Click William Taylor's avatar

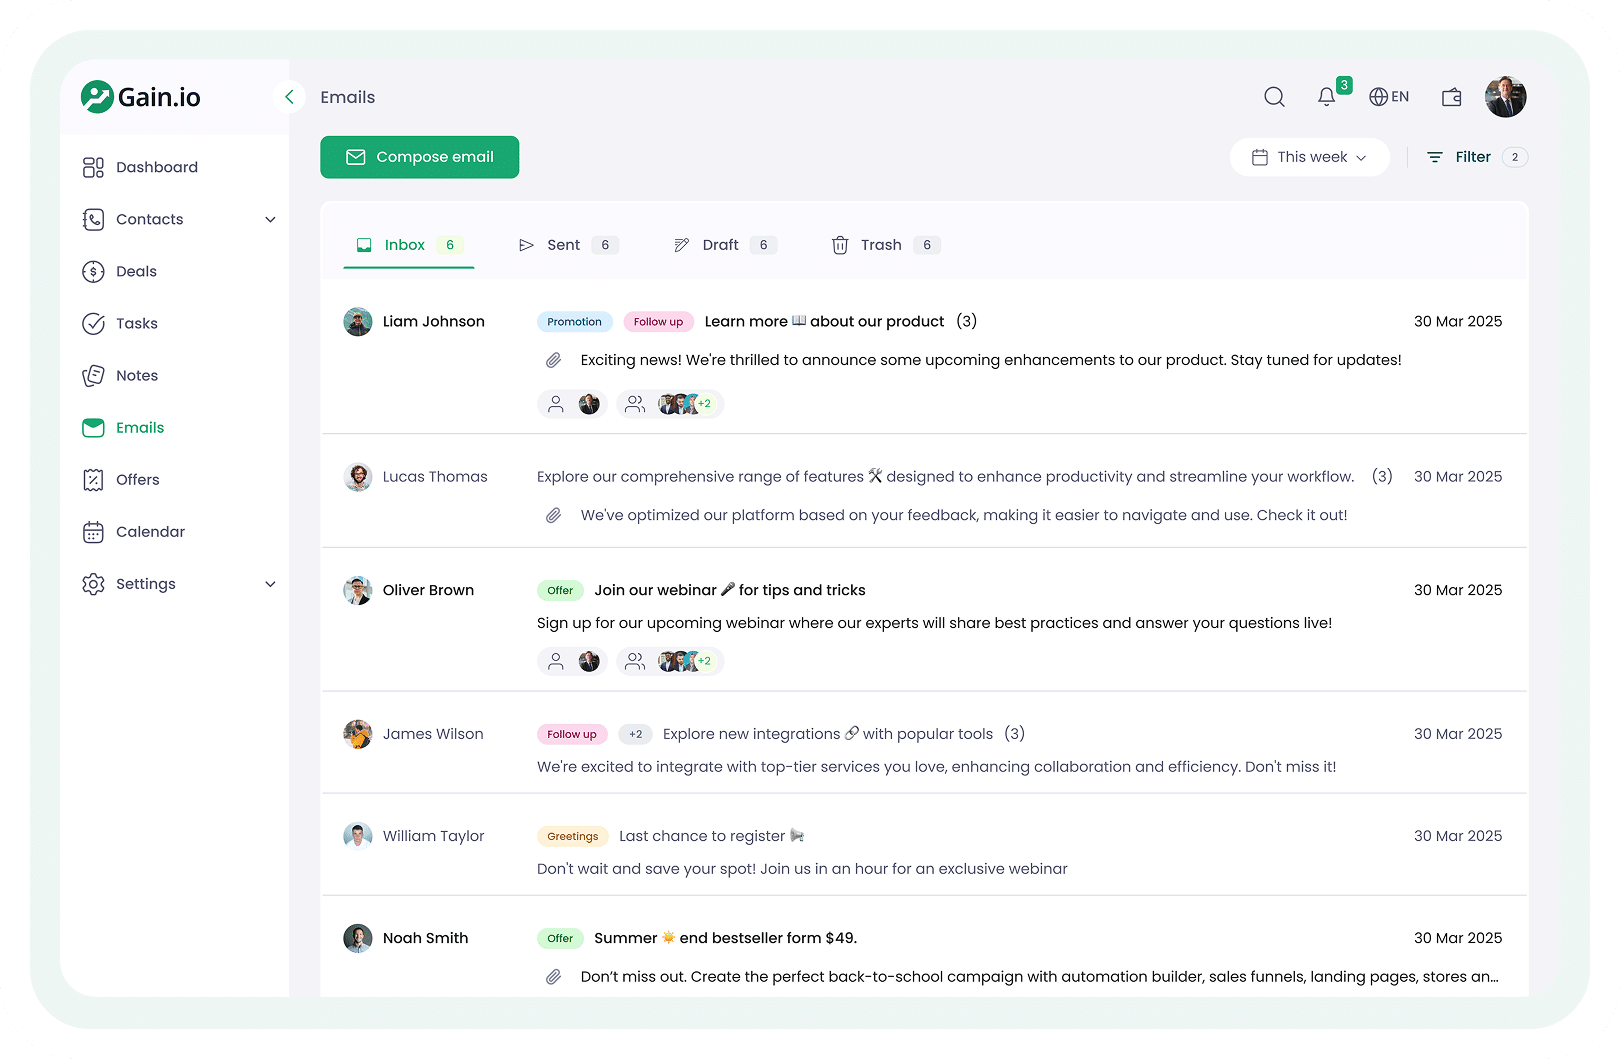pyautogui.click(x=358, y=836)
